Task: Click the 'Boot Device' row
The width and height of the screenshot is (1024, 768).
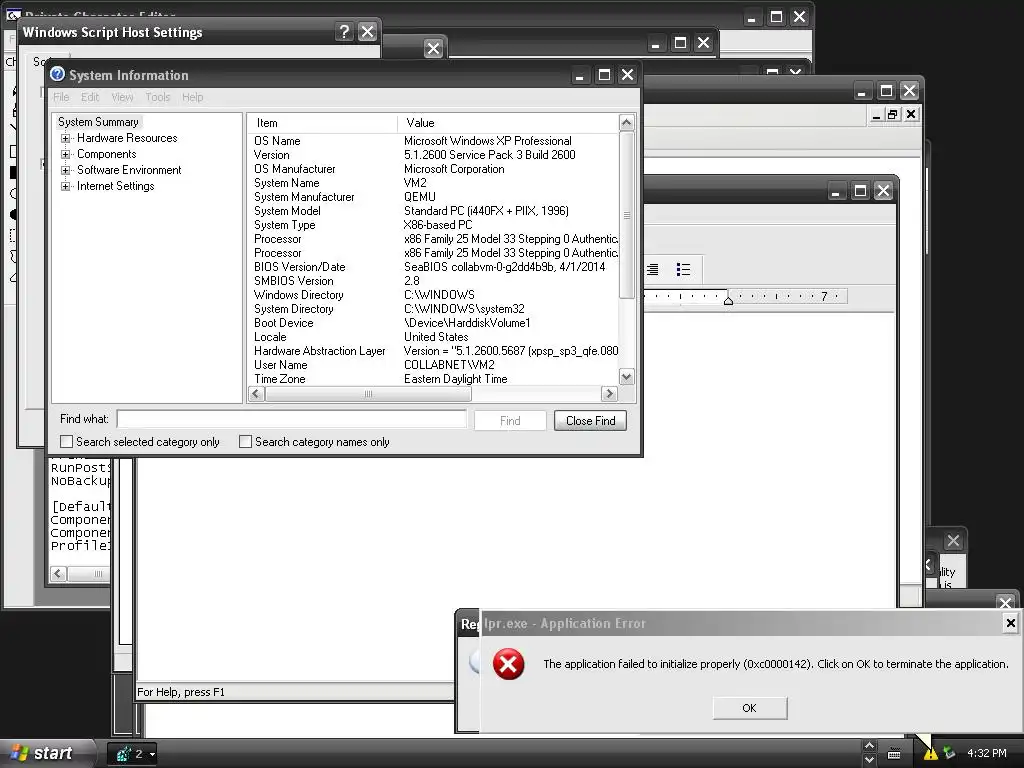Action: point(434,323)
